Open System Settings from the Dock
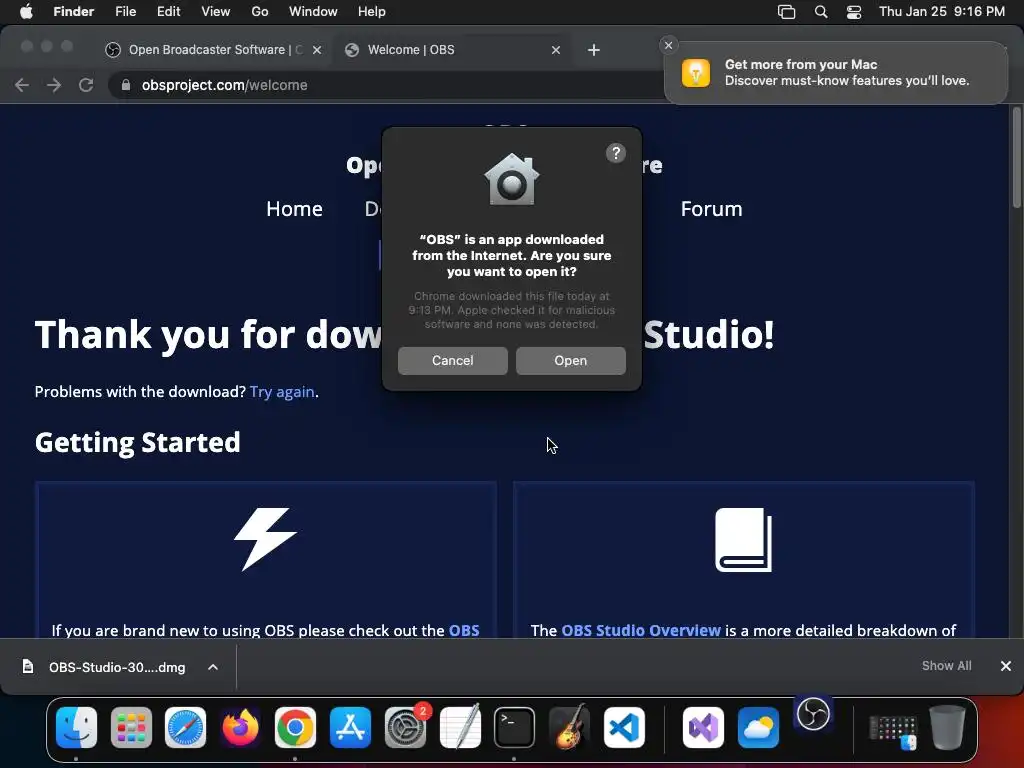The height and width of the screenshot is (768, 1024). tap(406, 727)
